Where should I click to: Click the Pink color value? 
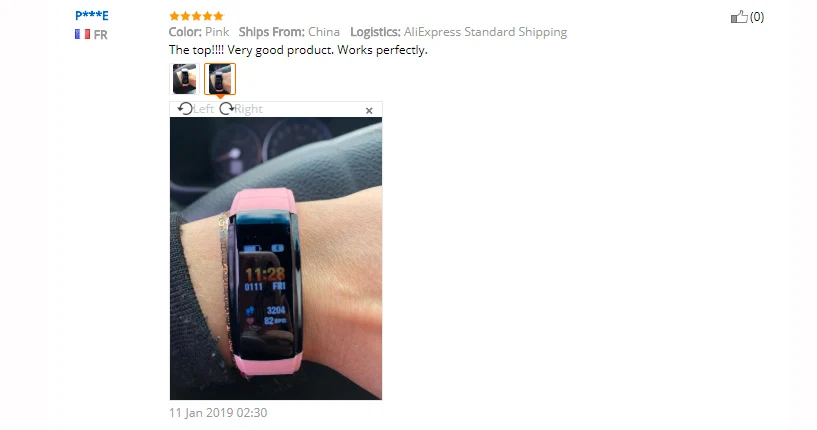[x=217, y=32]
